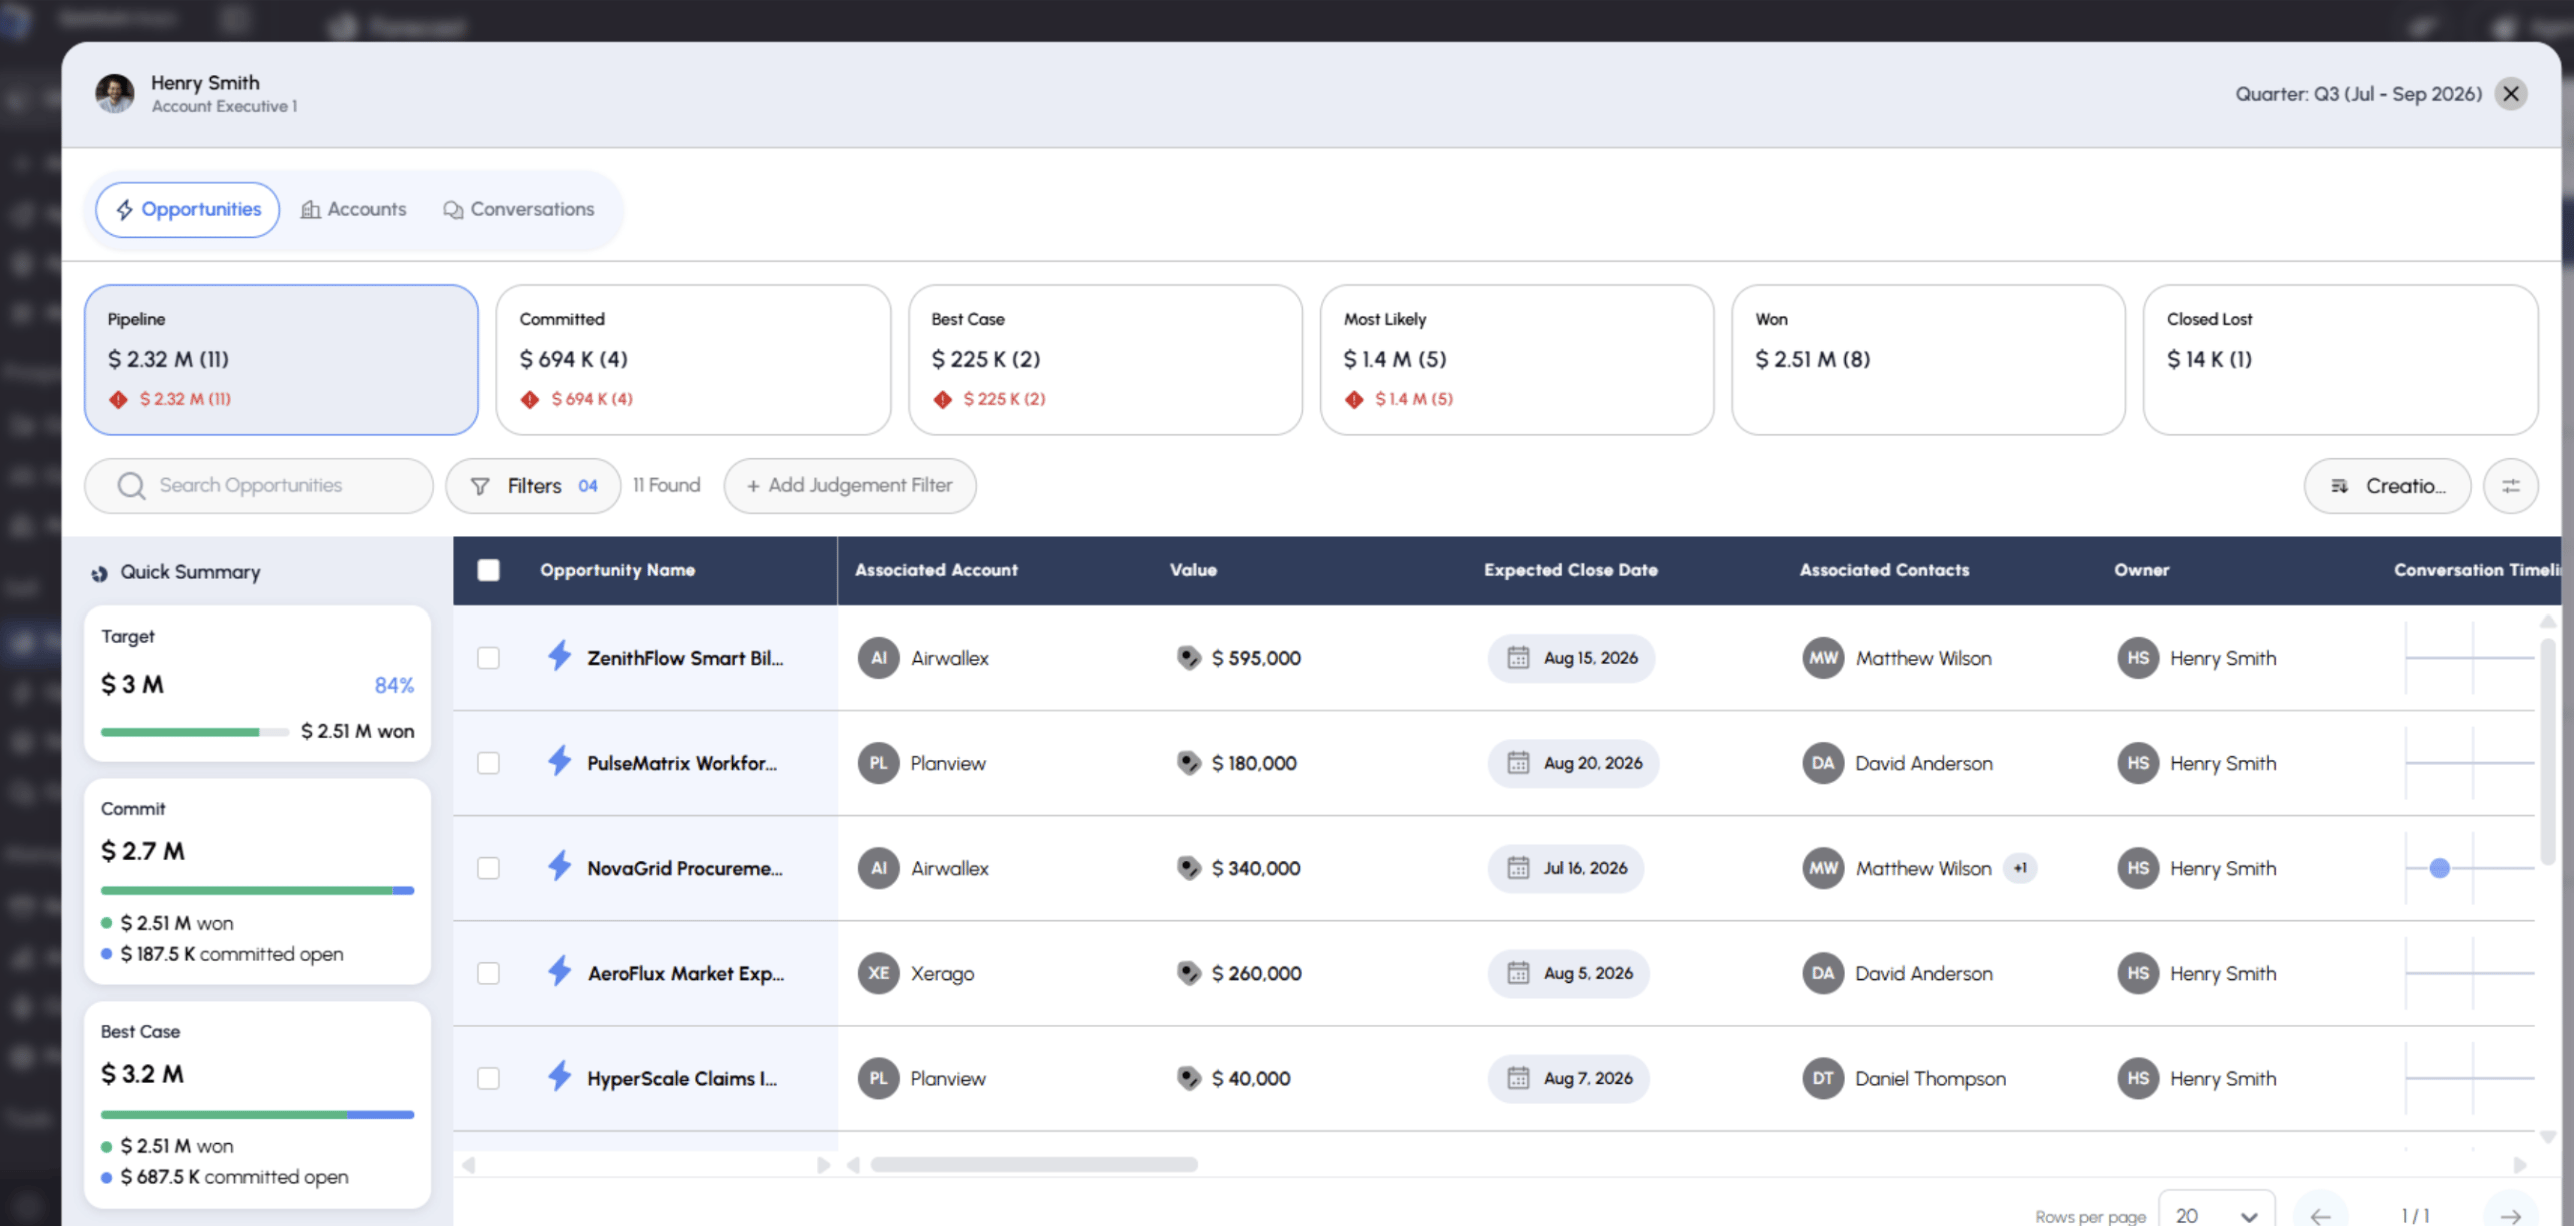Select the Committed summary card
The height and width of the screenshot is (1226, 2574).
(693, 359)
